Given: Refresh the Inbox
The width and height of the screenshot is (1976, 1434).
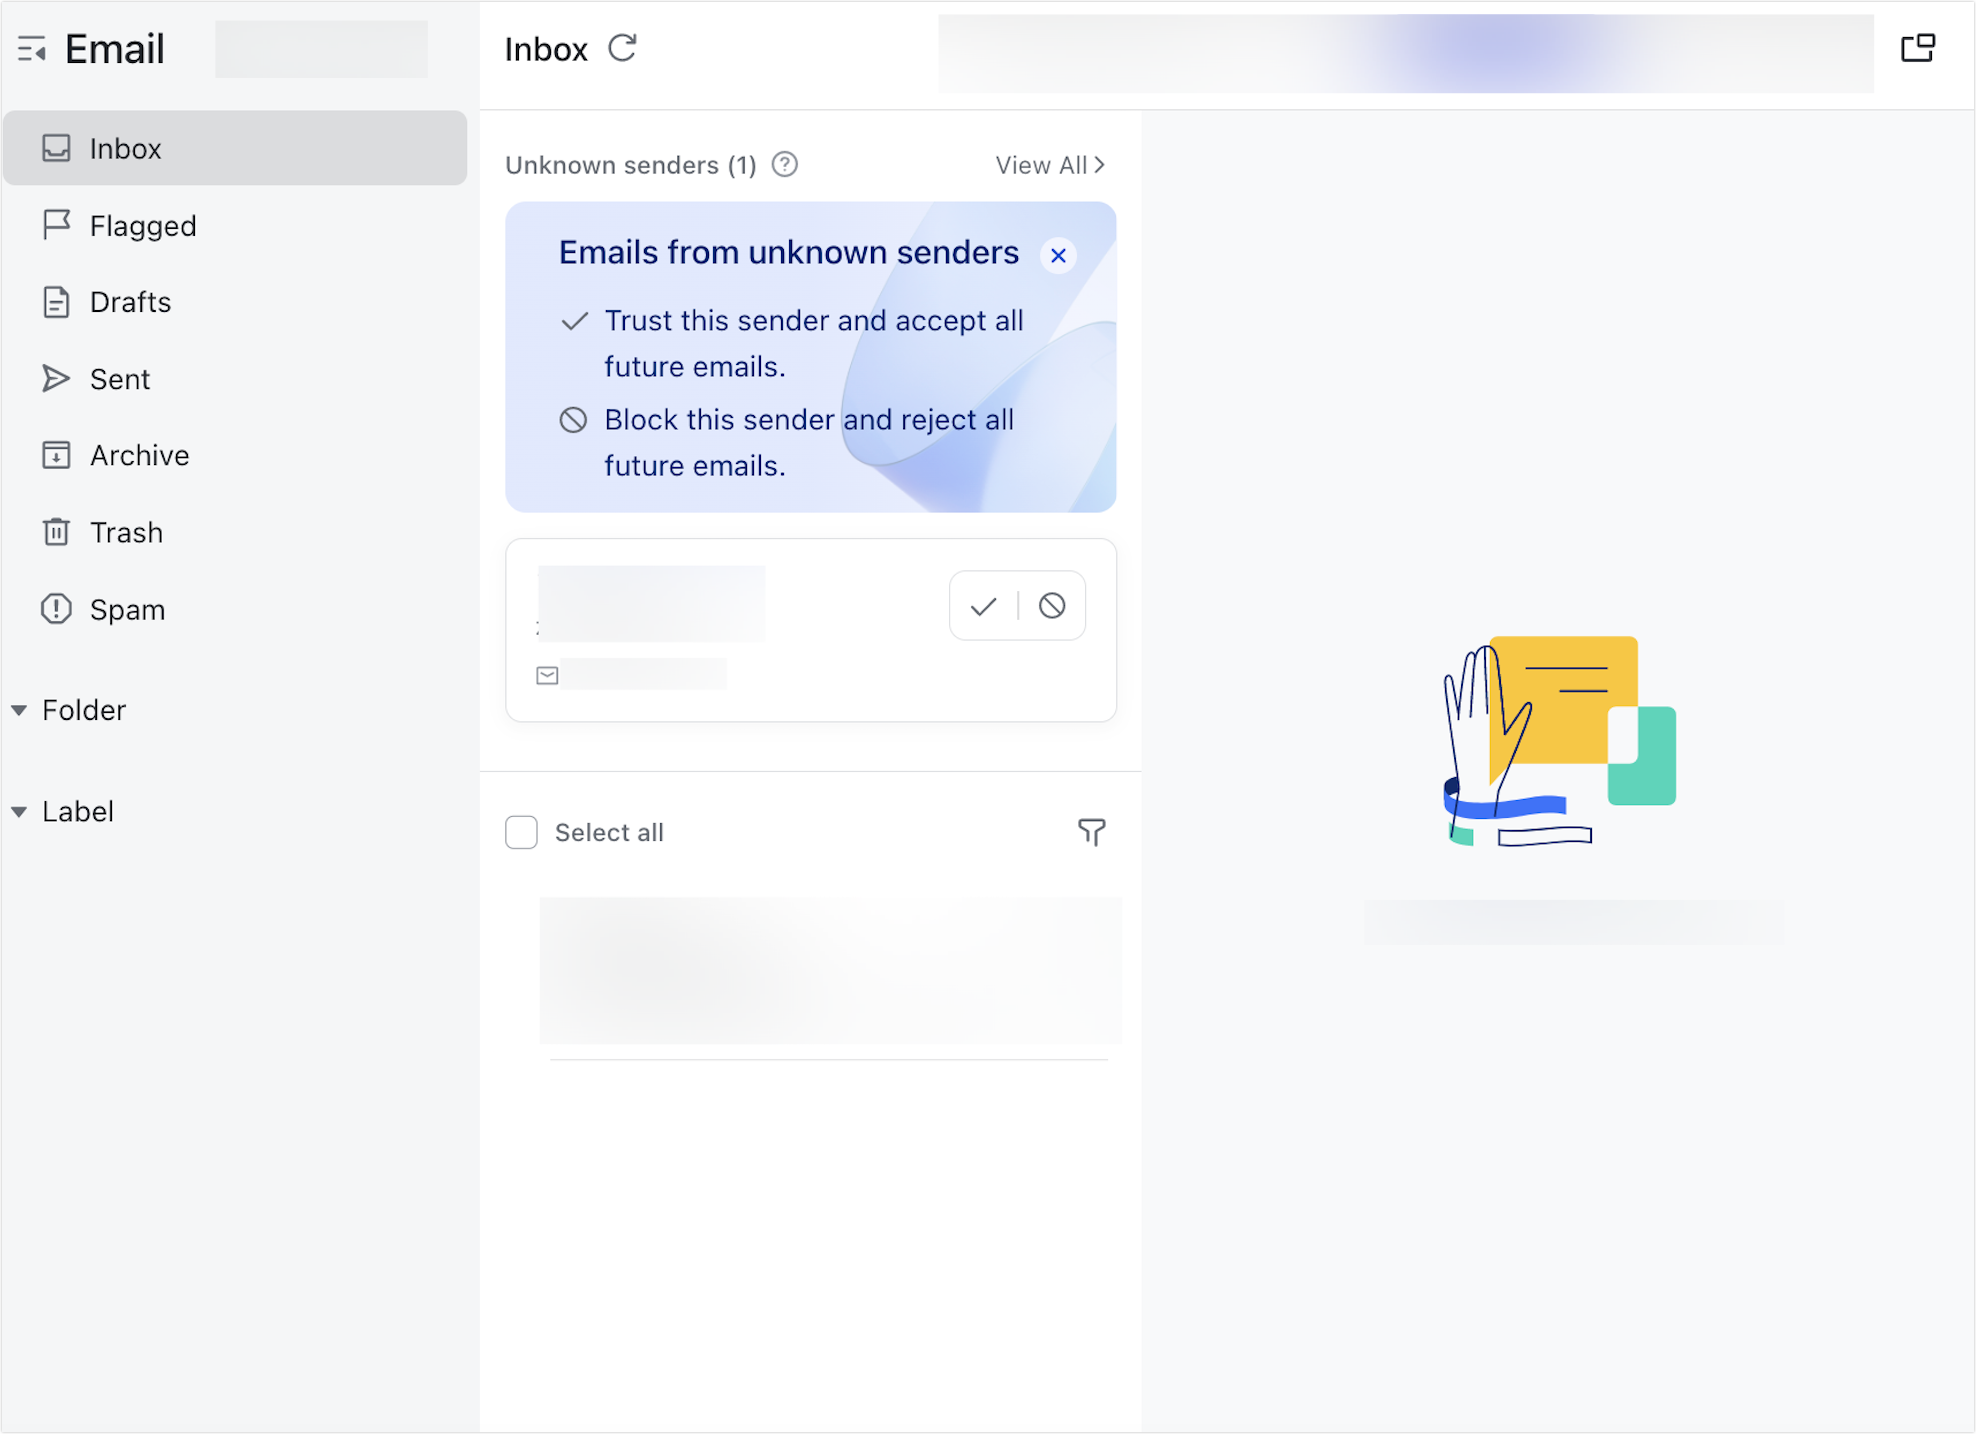Looking at the screenshot, I should (624, 49).
